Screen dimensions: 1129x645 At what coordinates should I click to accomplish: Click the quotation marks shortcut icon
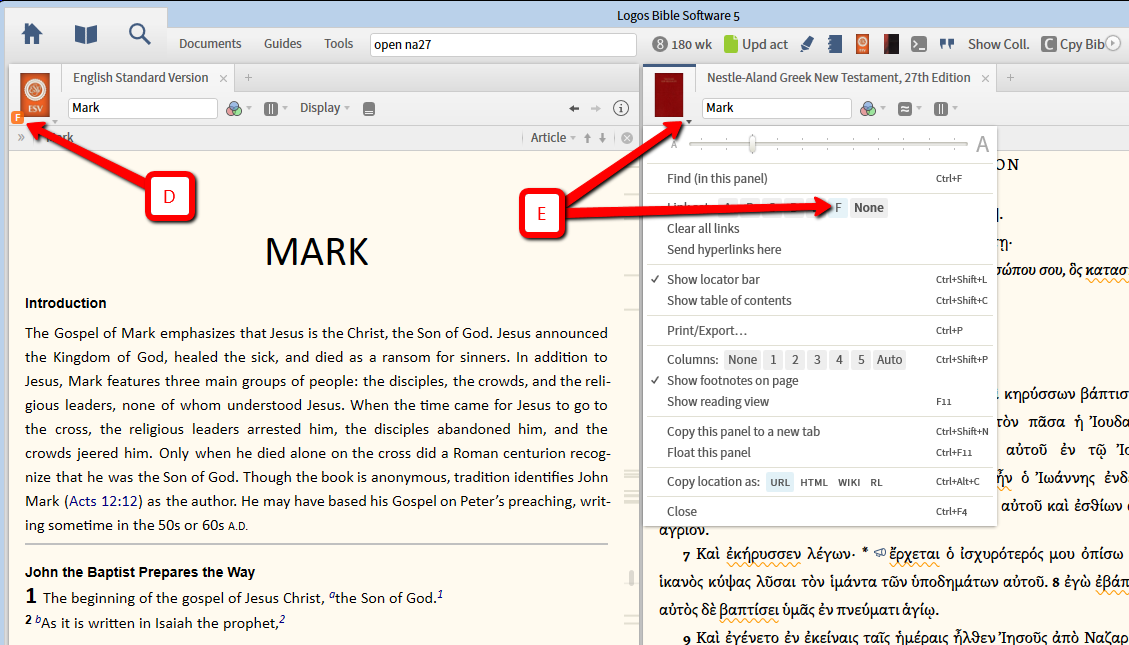[947, 44]
